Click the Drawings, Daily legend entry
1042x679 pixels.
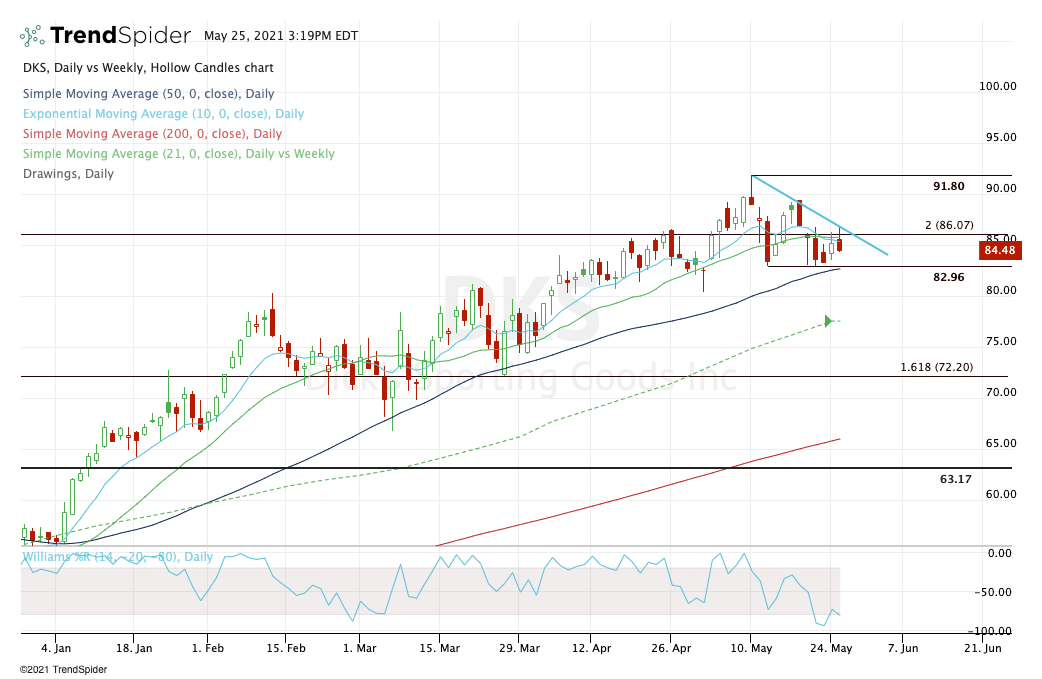coord(68,173)
